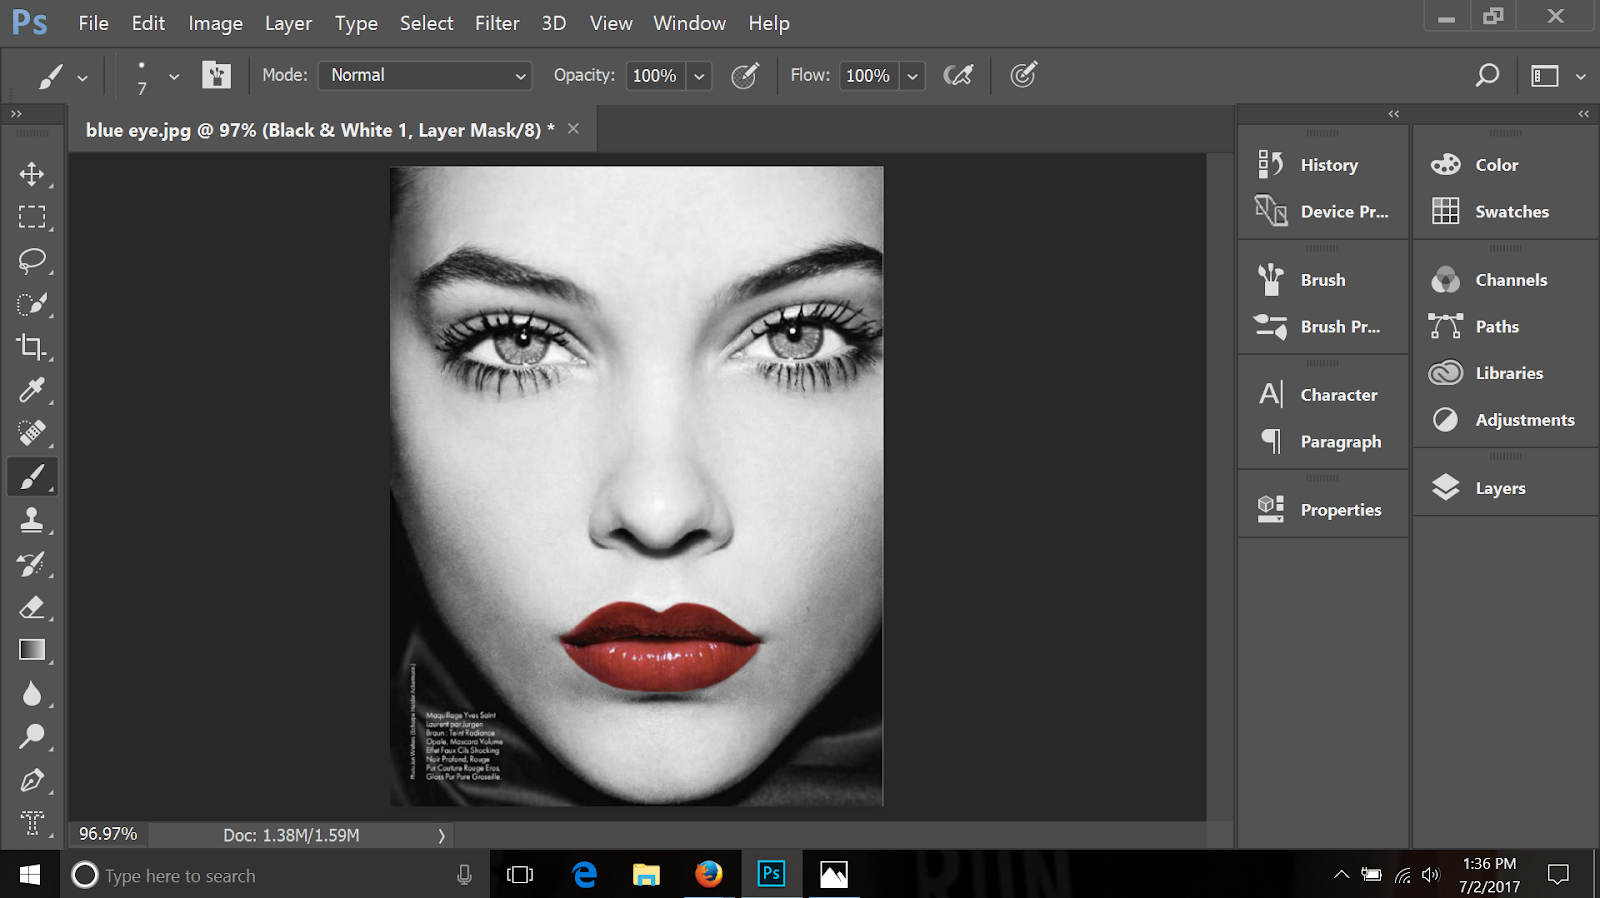Open the Layers panel
The image size is (1600, 898).
tap(1499, 488)
